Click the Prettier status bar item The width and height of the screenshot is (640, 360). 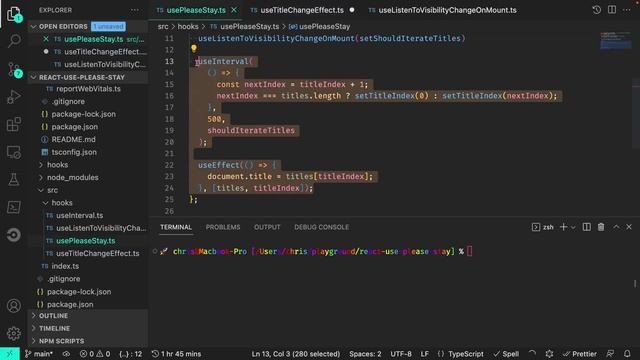(579, 353)
